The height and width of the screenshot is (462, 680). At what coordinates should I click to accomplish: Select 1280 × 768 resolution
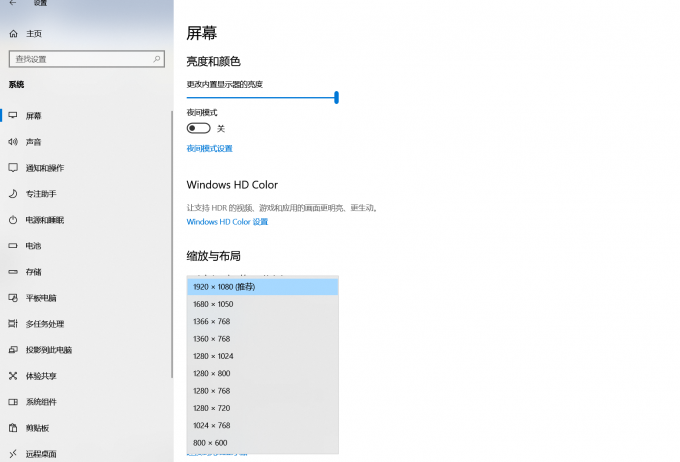click(262, 391)
